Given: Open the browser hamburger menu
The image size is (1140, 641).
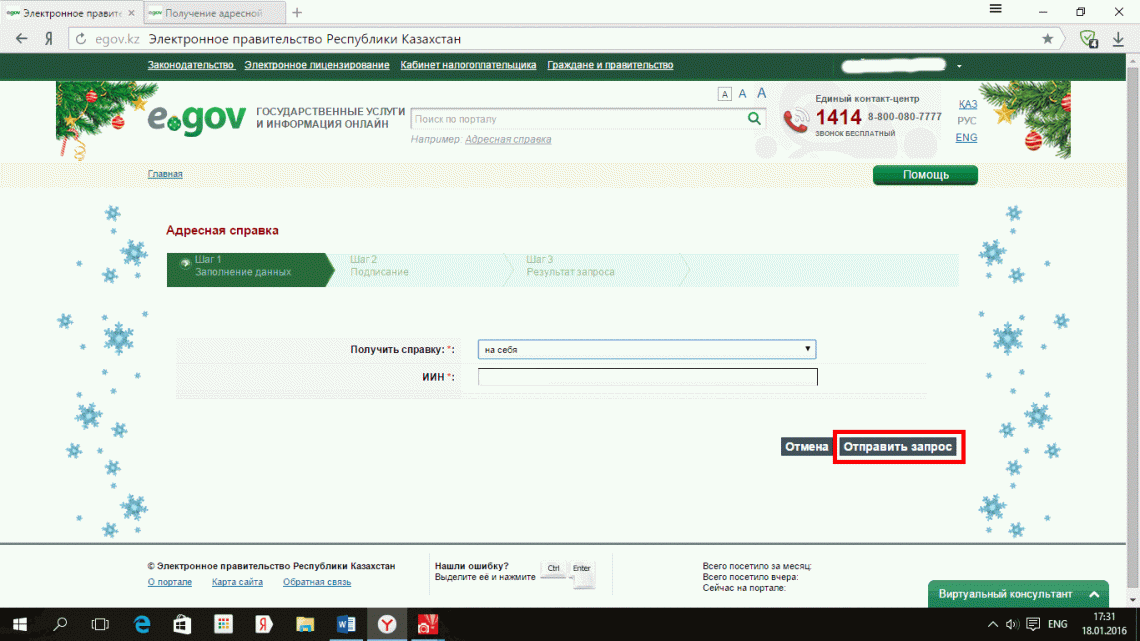Looking at the screenshot, I should coord(995,11).
